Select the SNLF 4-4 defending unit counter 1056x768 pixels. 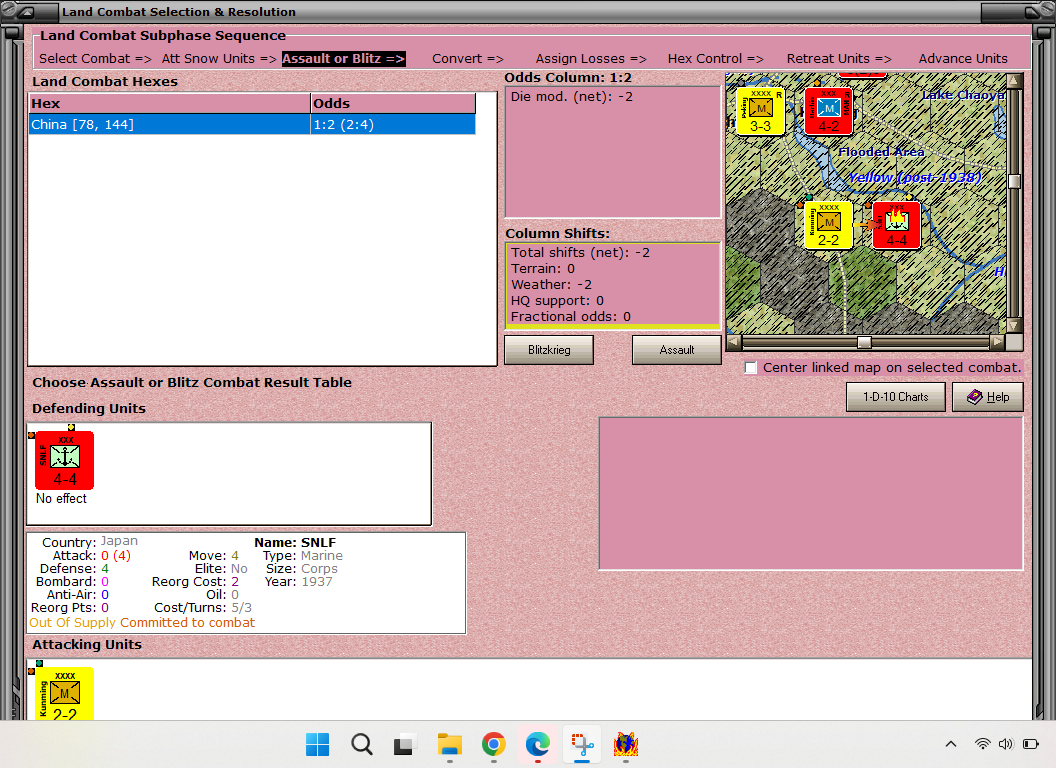click(x=65, y=460)
